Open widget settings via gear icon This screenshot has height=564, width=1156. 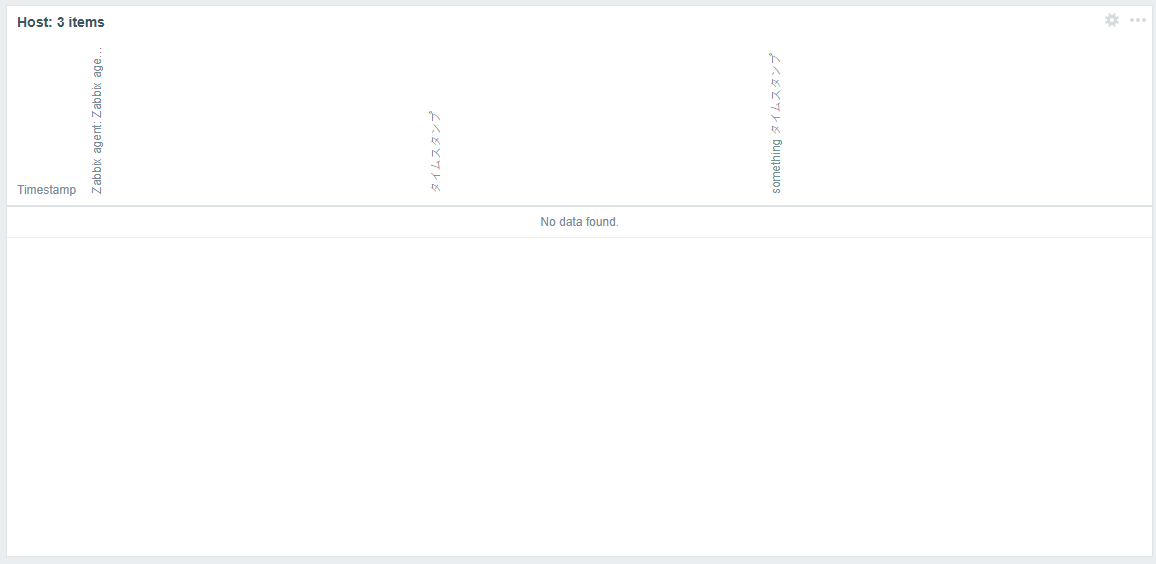(x=1111, y=20)
